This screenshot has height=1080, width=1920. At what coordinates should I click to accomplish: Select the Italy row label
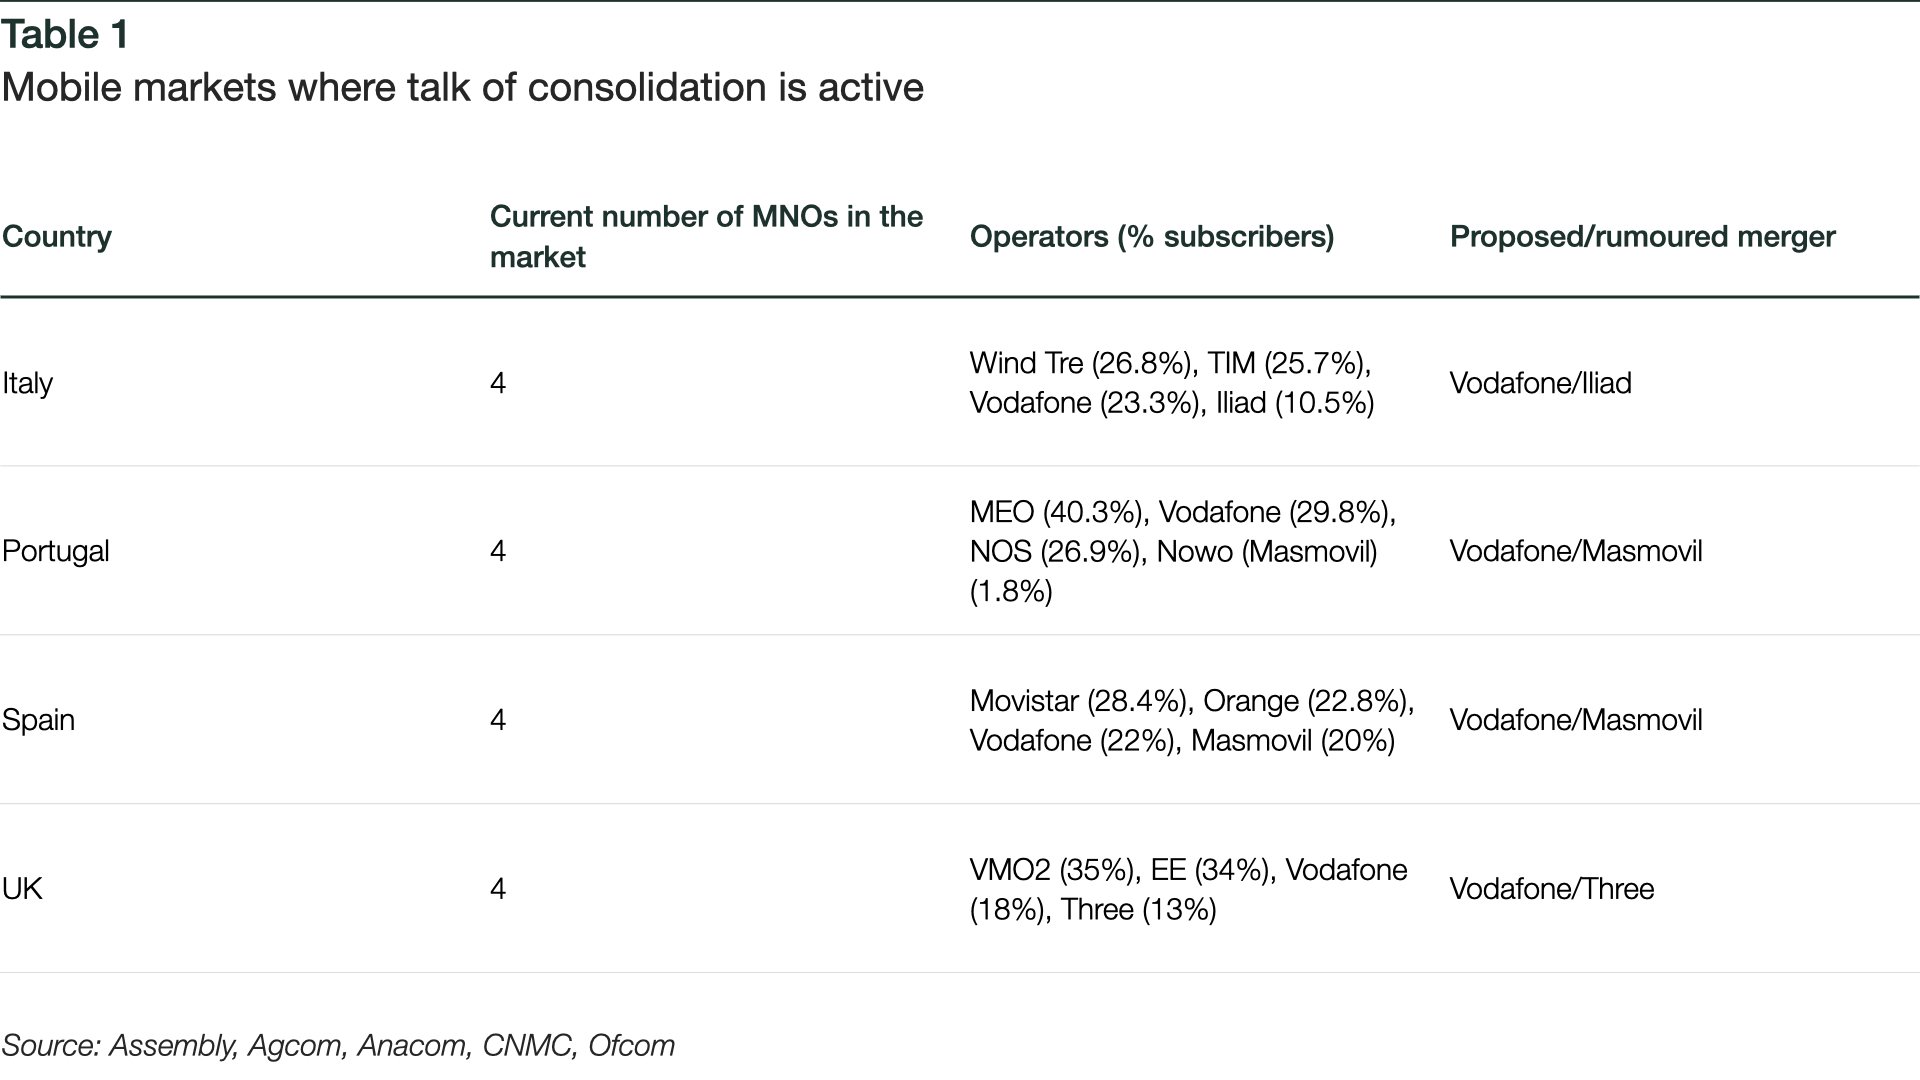[27, 383]
